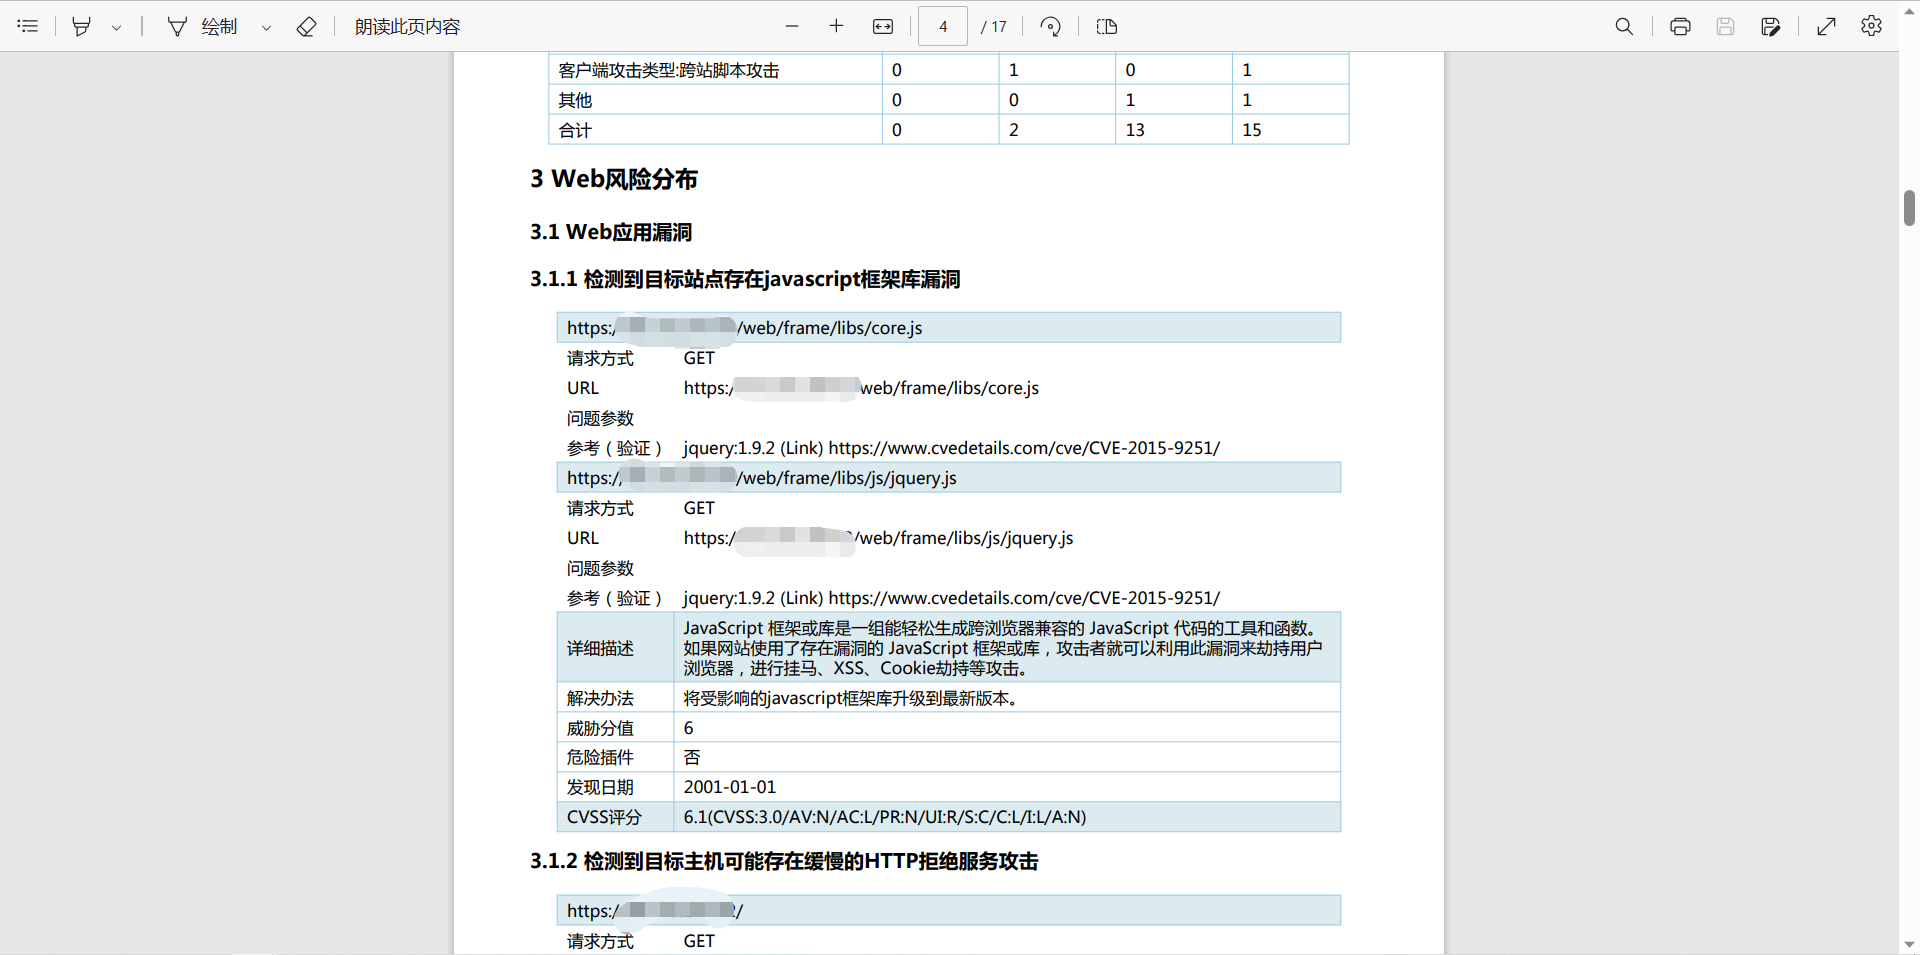Open the PDF viewer settings gear
1920x955 pixels.
click(1871, 26)
